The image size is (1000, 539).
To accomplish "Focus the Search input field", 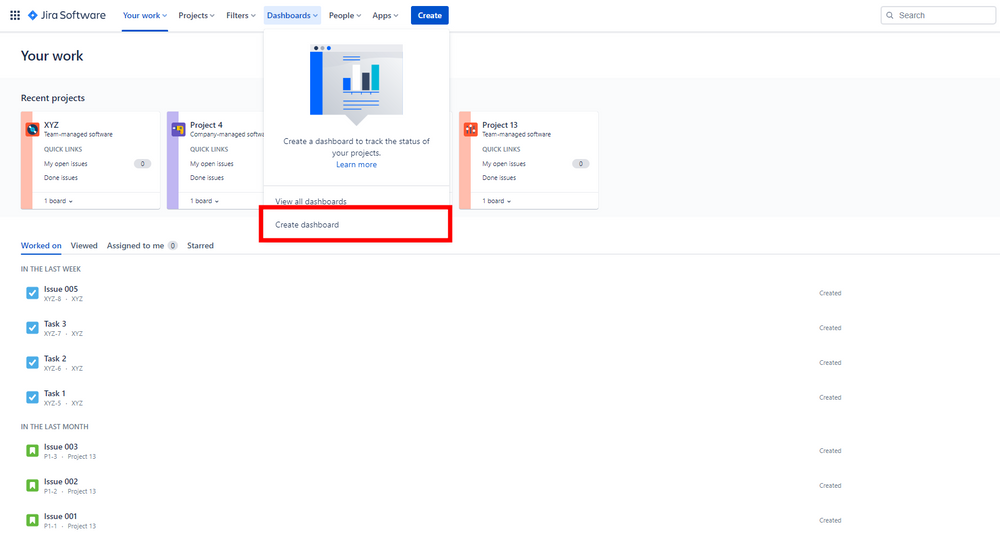I will click(938, 15).
